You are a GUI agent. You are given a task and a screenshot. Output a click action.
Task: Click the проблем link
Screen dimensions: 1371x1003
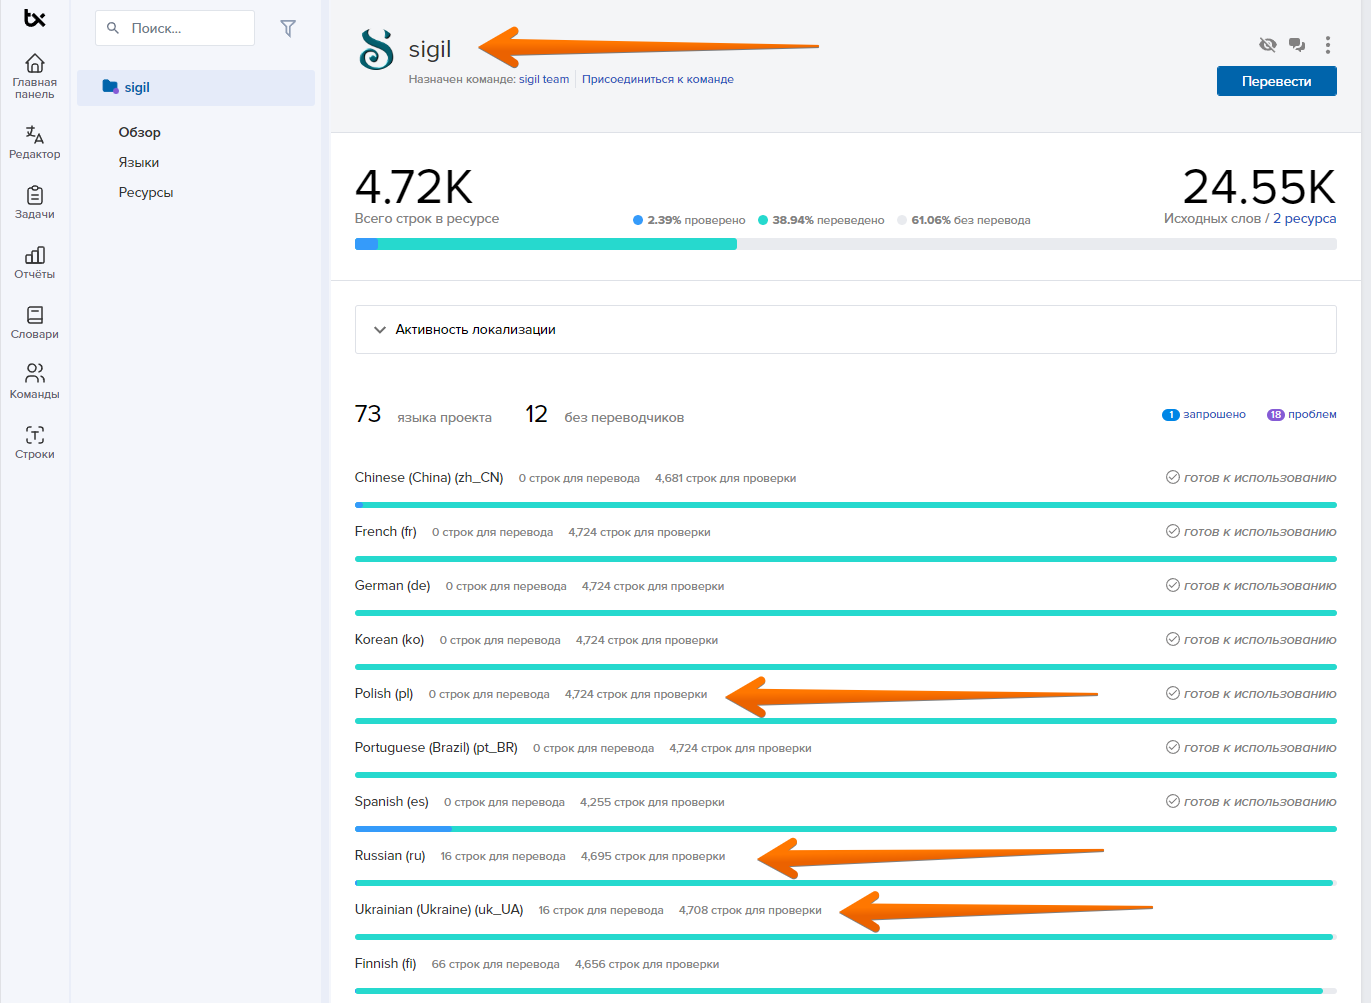(1312, 414)
